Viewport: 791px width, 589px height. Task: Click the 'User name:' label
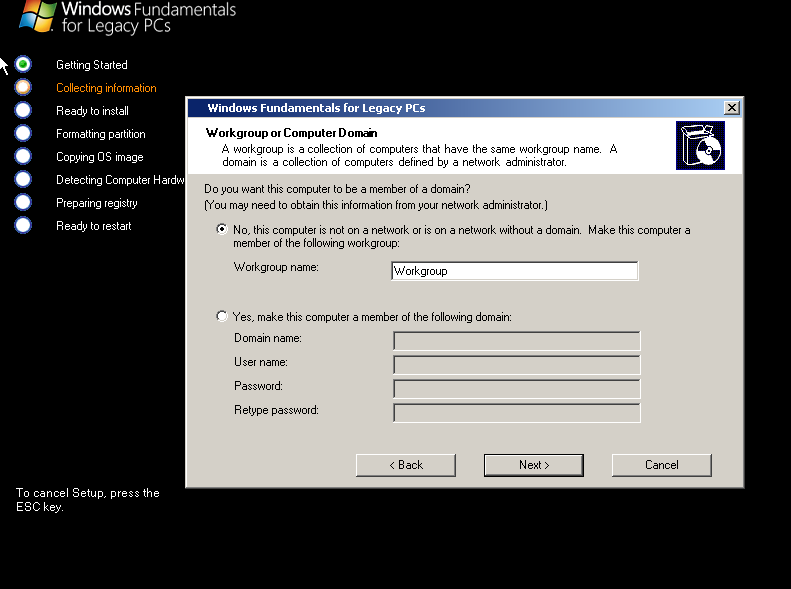[261, 362]
